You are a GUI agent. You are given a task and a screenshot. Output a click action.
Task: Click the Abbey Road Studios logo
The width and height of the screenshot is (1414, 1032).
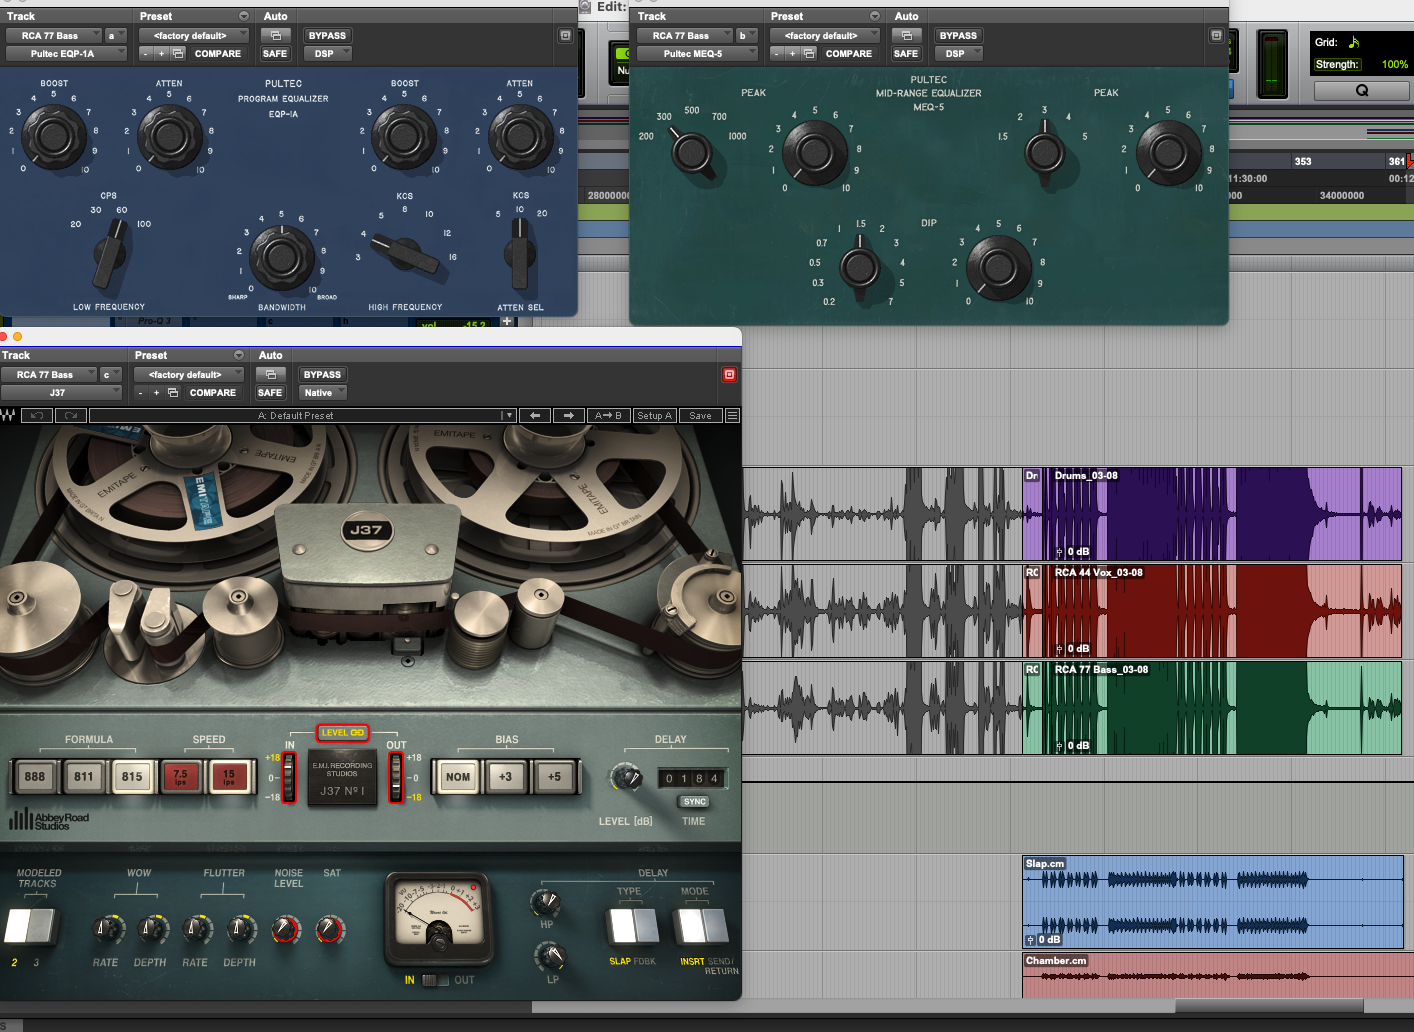pyautogui.click(x=49, y=820)
